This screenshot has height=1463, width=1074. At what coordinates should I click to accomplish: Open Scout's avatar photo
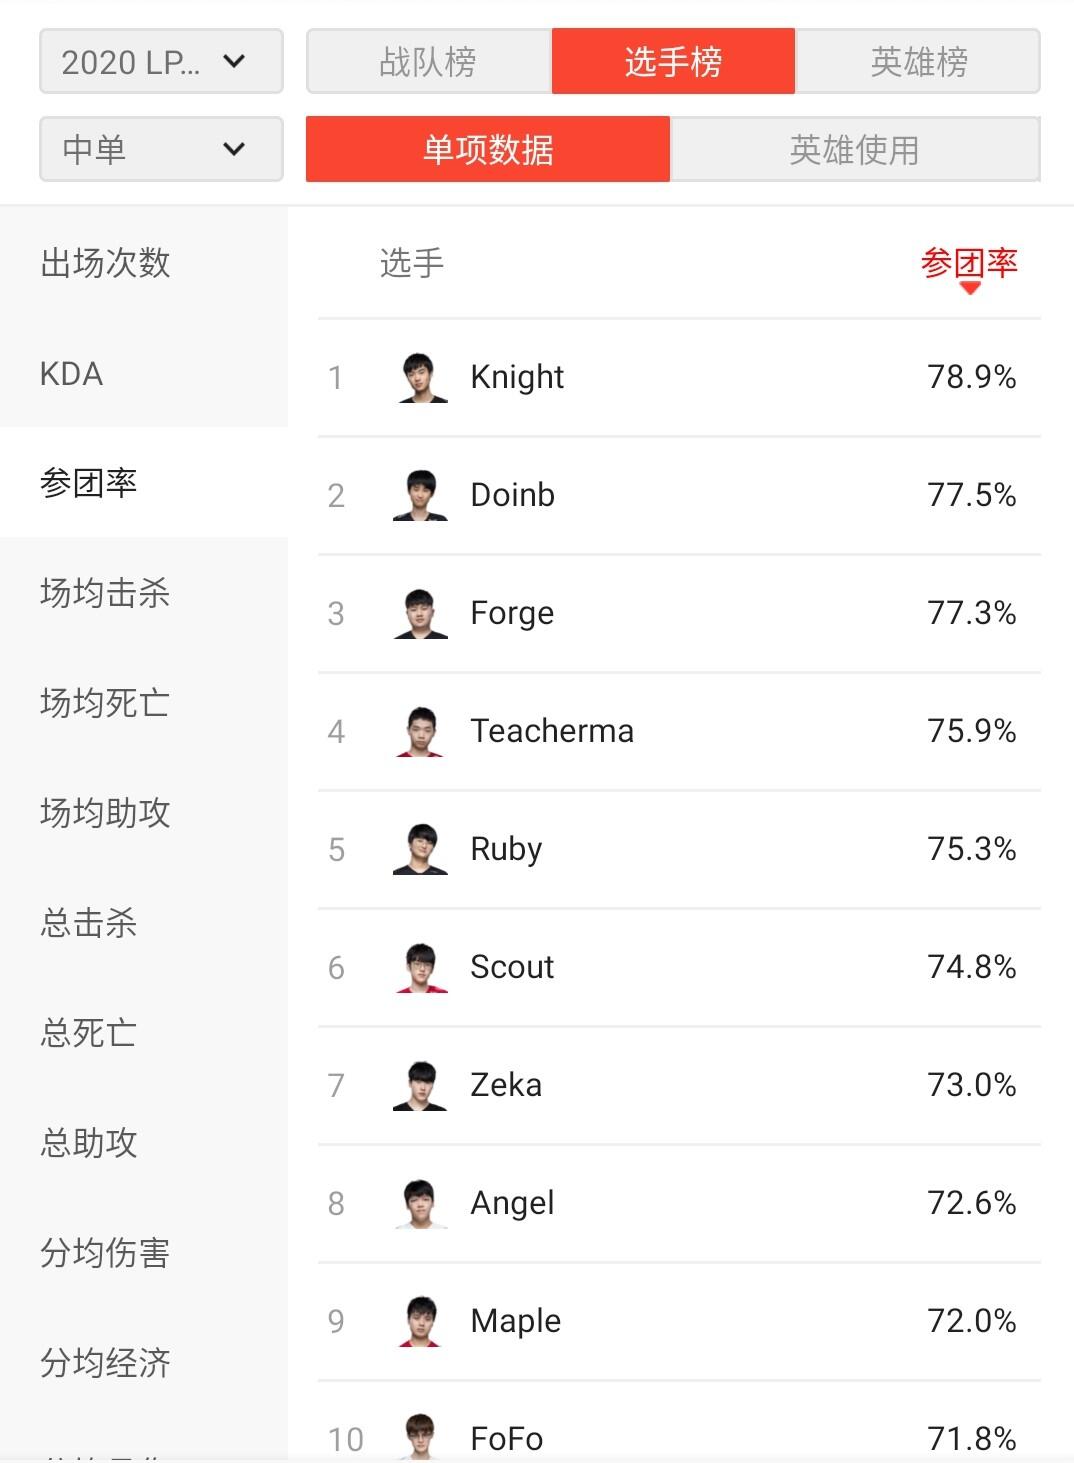[x=421, y=968]
